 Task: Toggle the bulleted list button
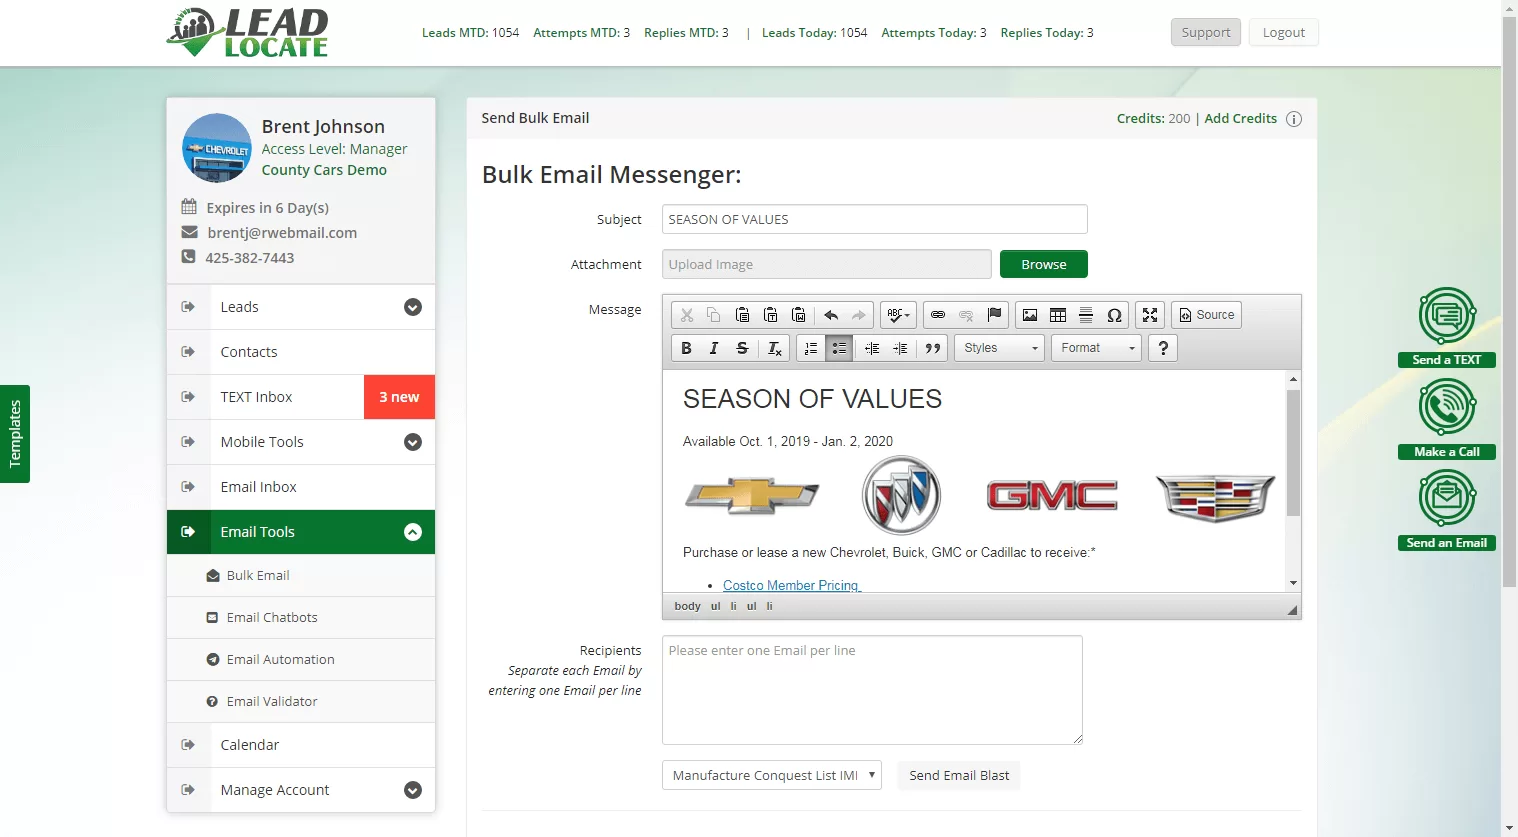tap(839, 348)
